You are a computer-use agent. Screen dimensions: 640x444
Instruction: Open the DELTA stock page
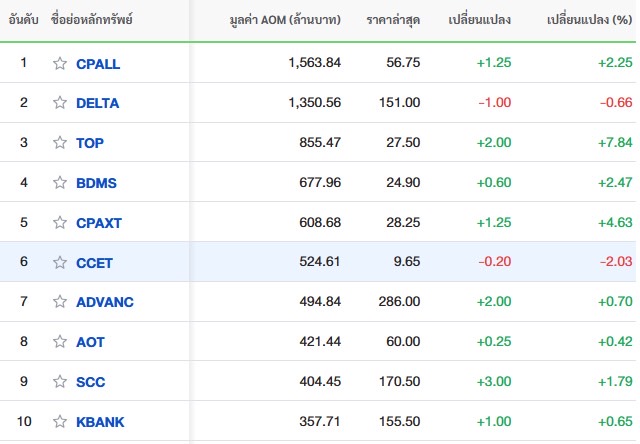98,103
